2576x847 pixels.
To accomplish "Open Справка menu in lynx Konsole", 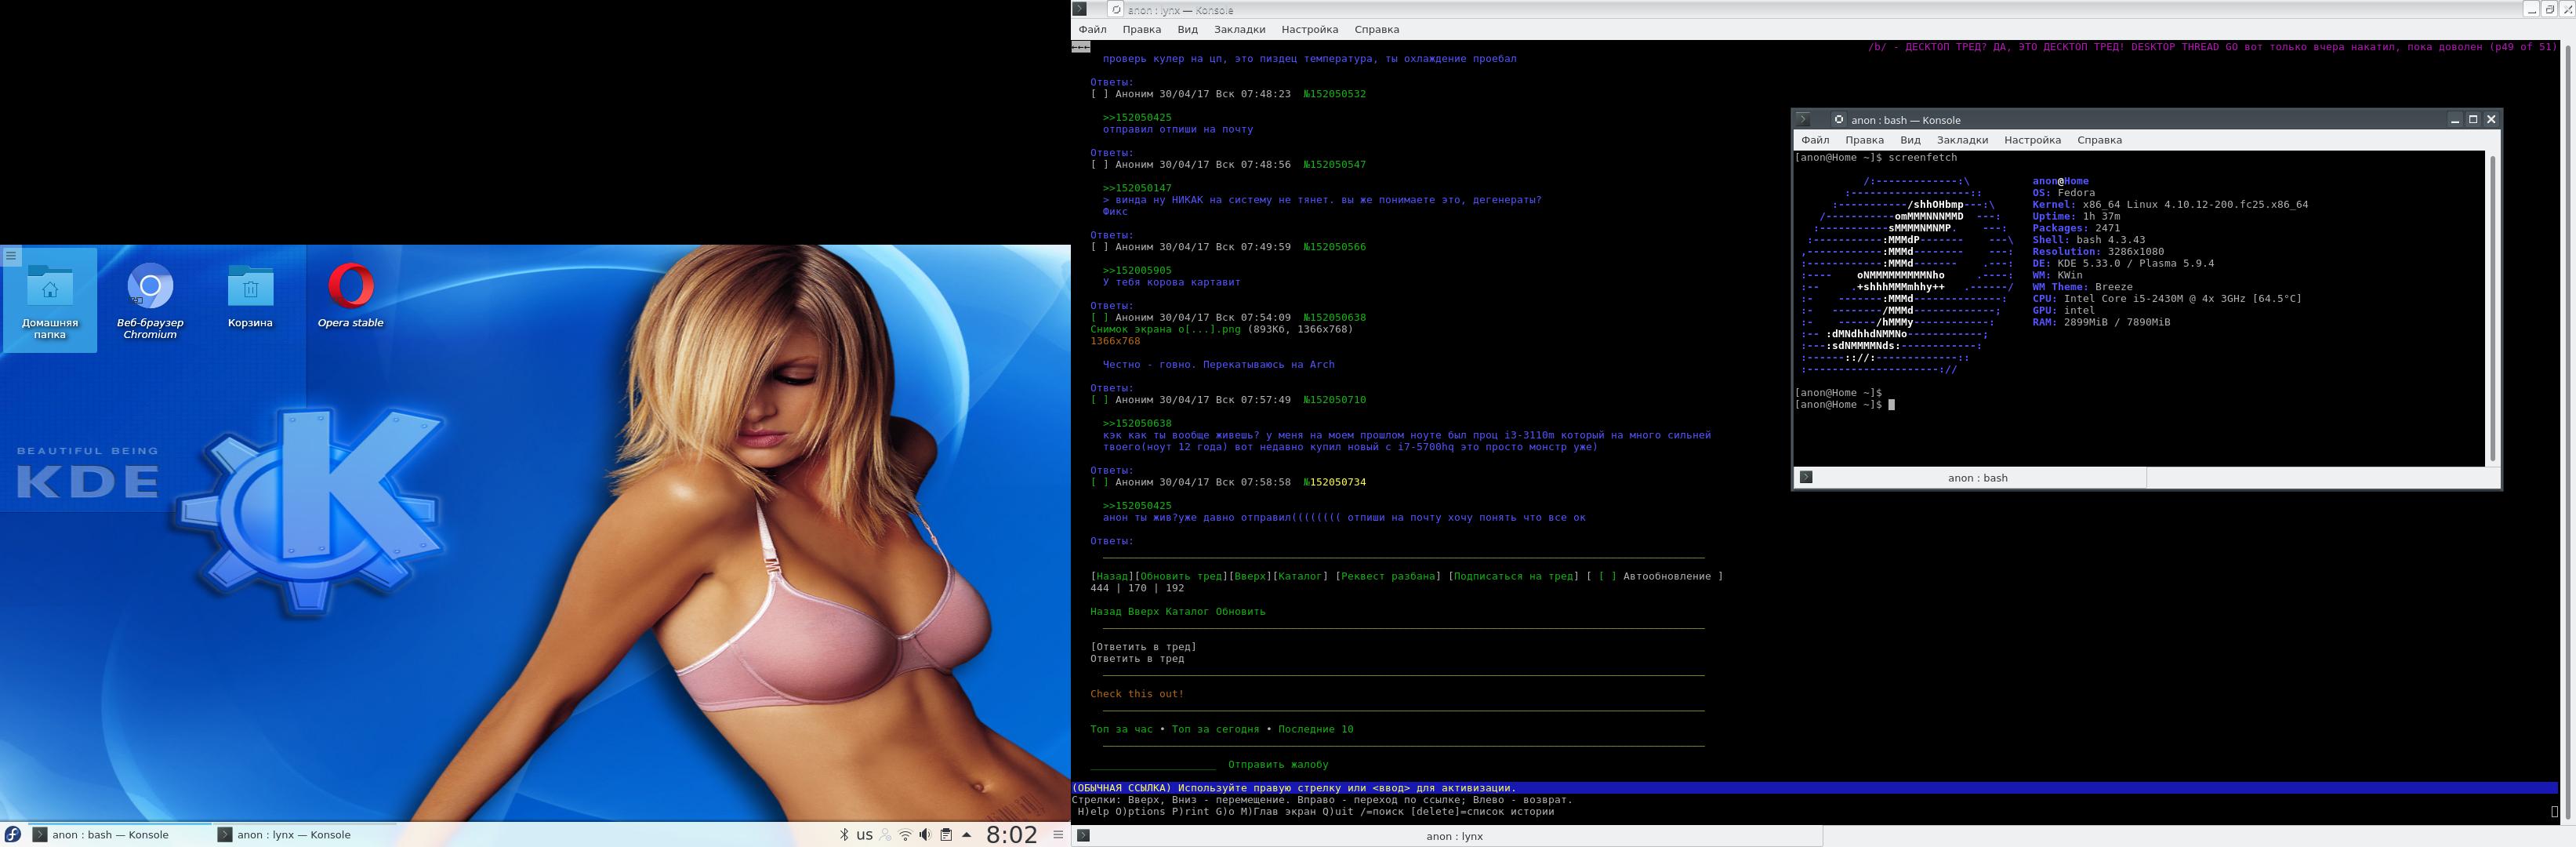I will [1376, 30].
